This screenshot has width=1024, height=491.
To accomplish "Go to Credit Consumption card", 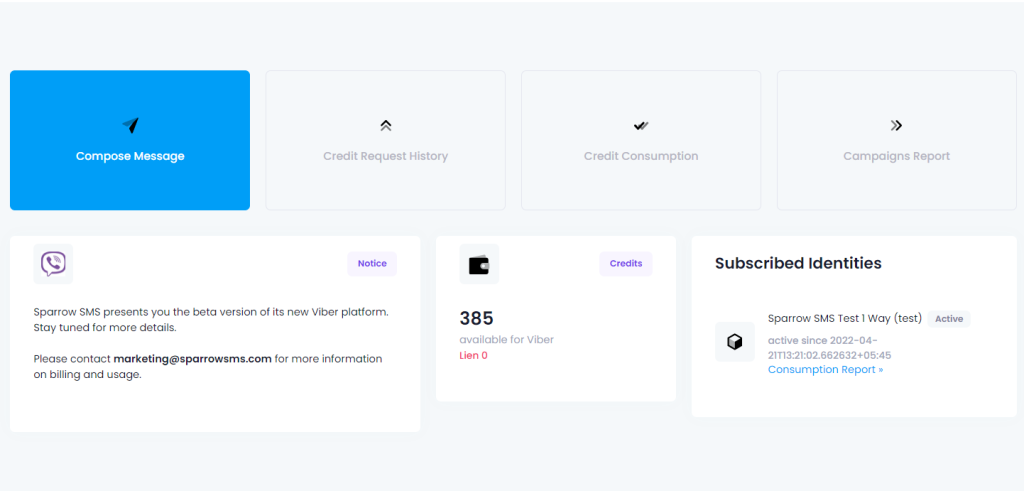I will pyautogui.click(x=641, y=140).
